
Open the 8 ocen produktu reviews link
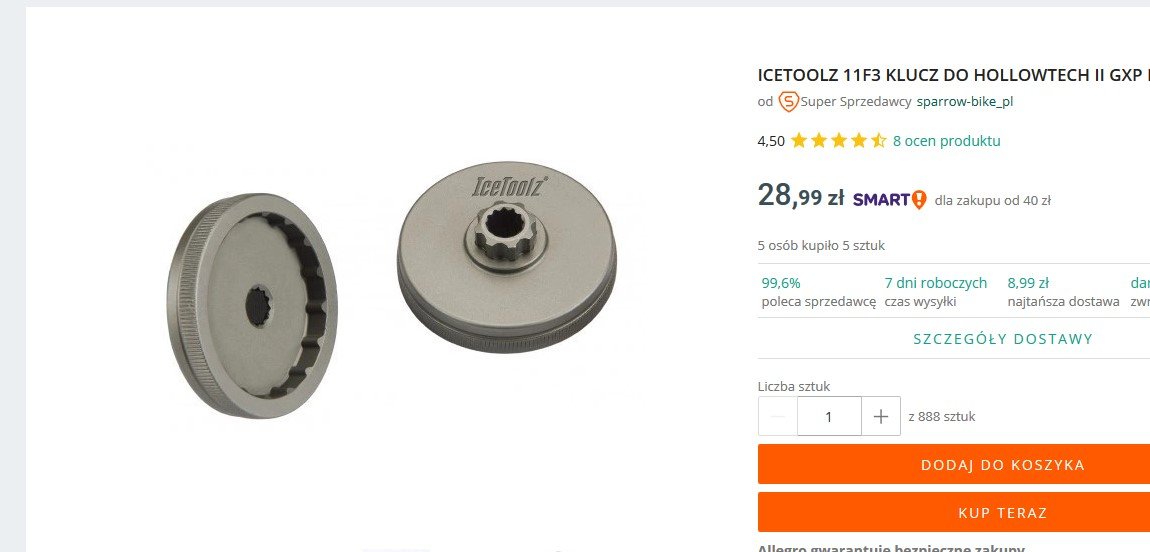946,141
